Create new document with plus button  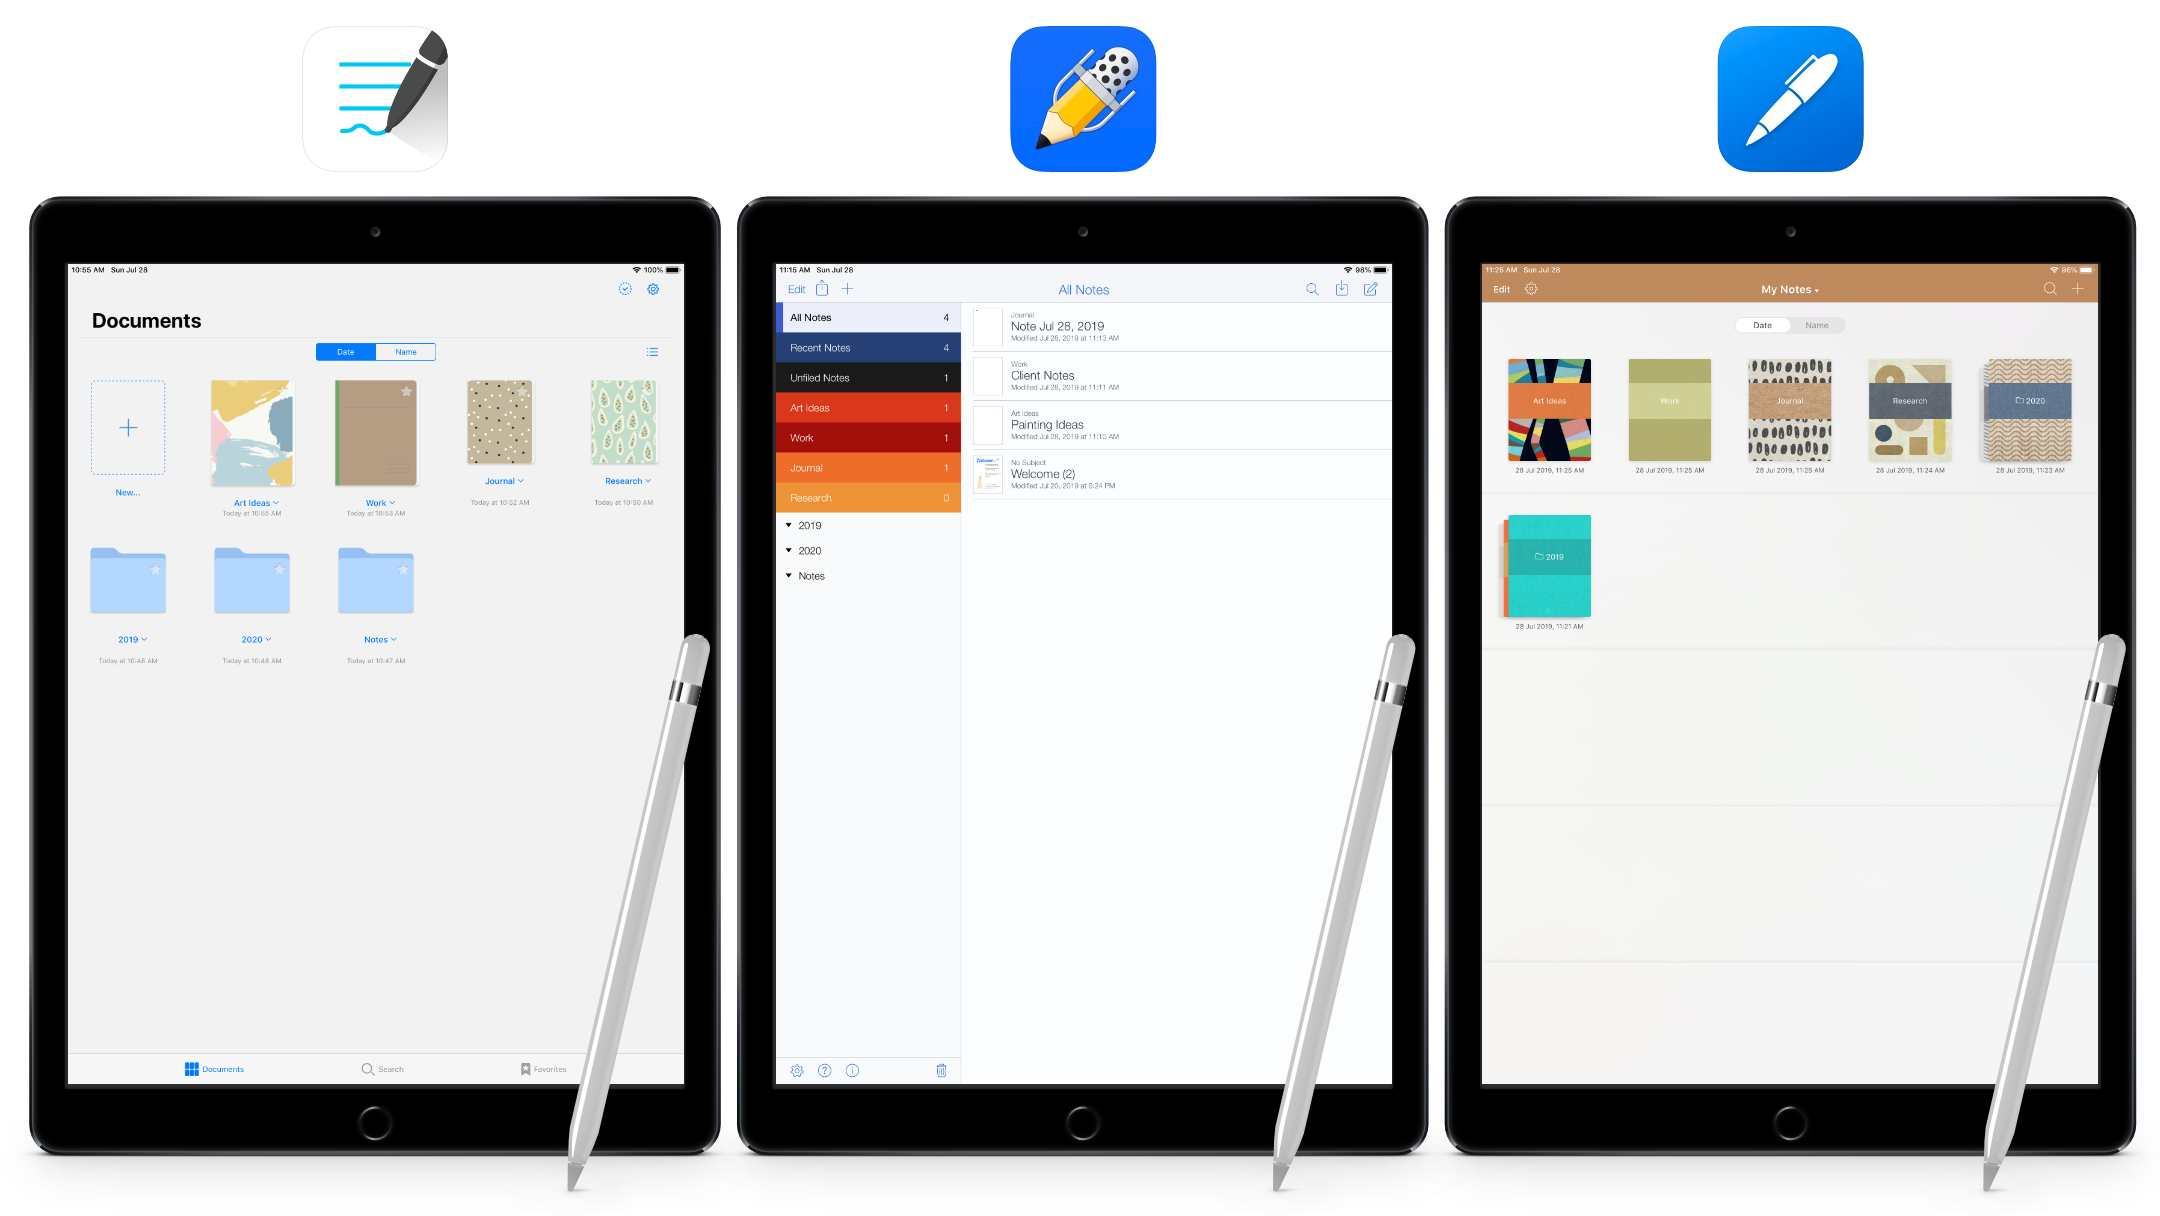(128, 427)
